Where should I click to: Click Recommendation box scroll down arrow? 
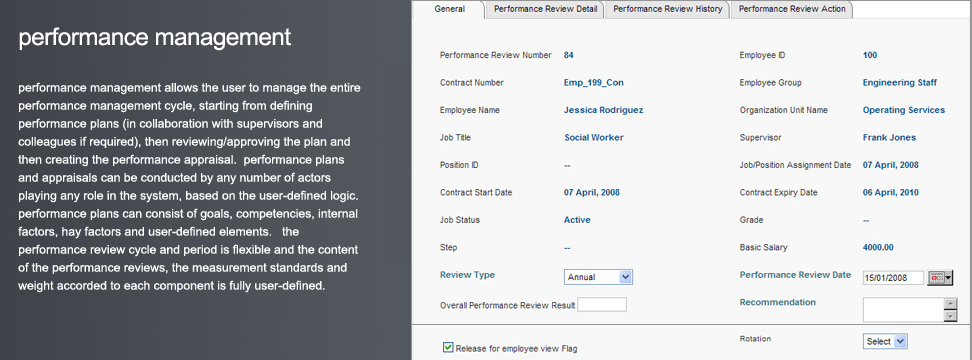click(x=950, y=316)
